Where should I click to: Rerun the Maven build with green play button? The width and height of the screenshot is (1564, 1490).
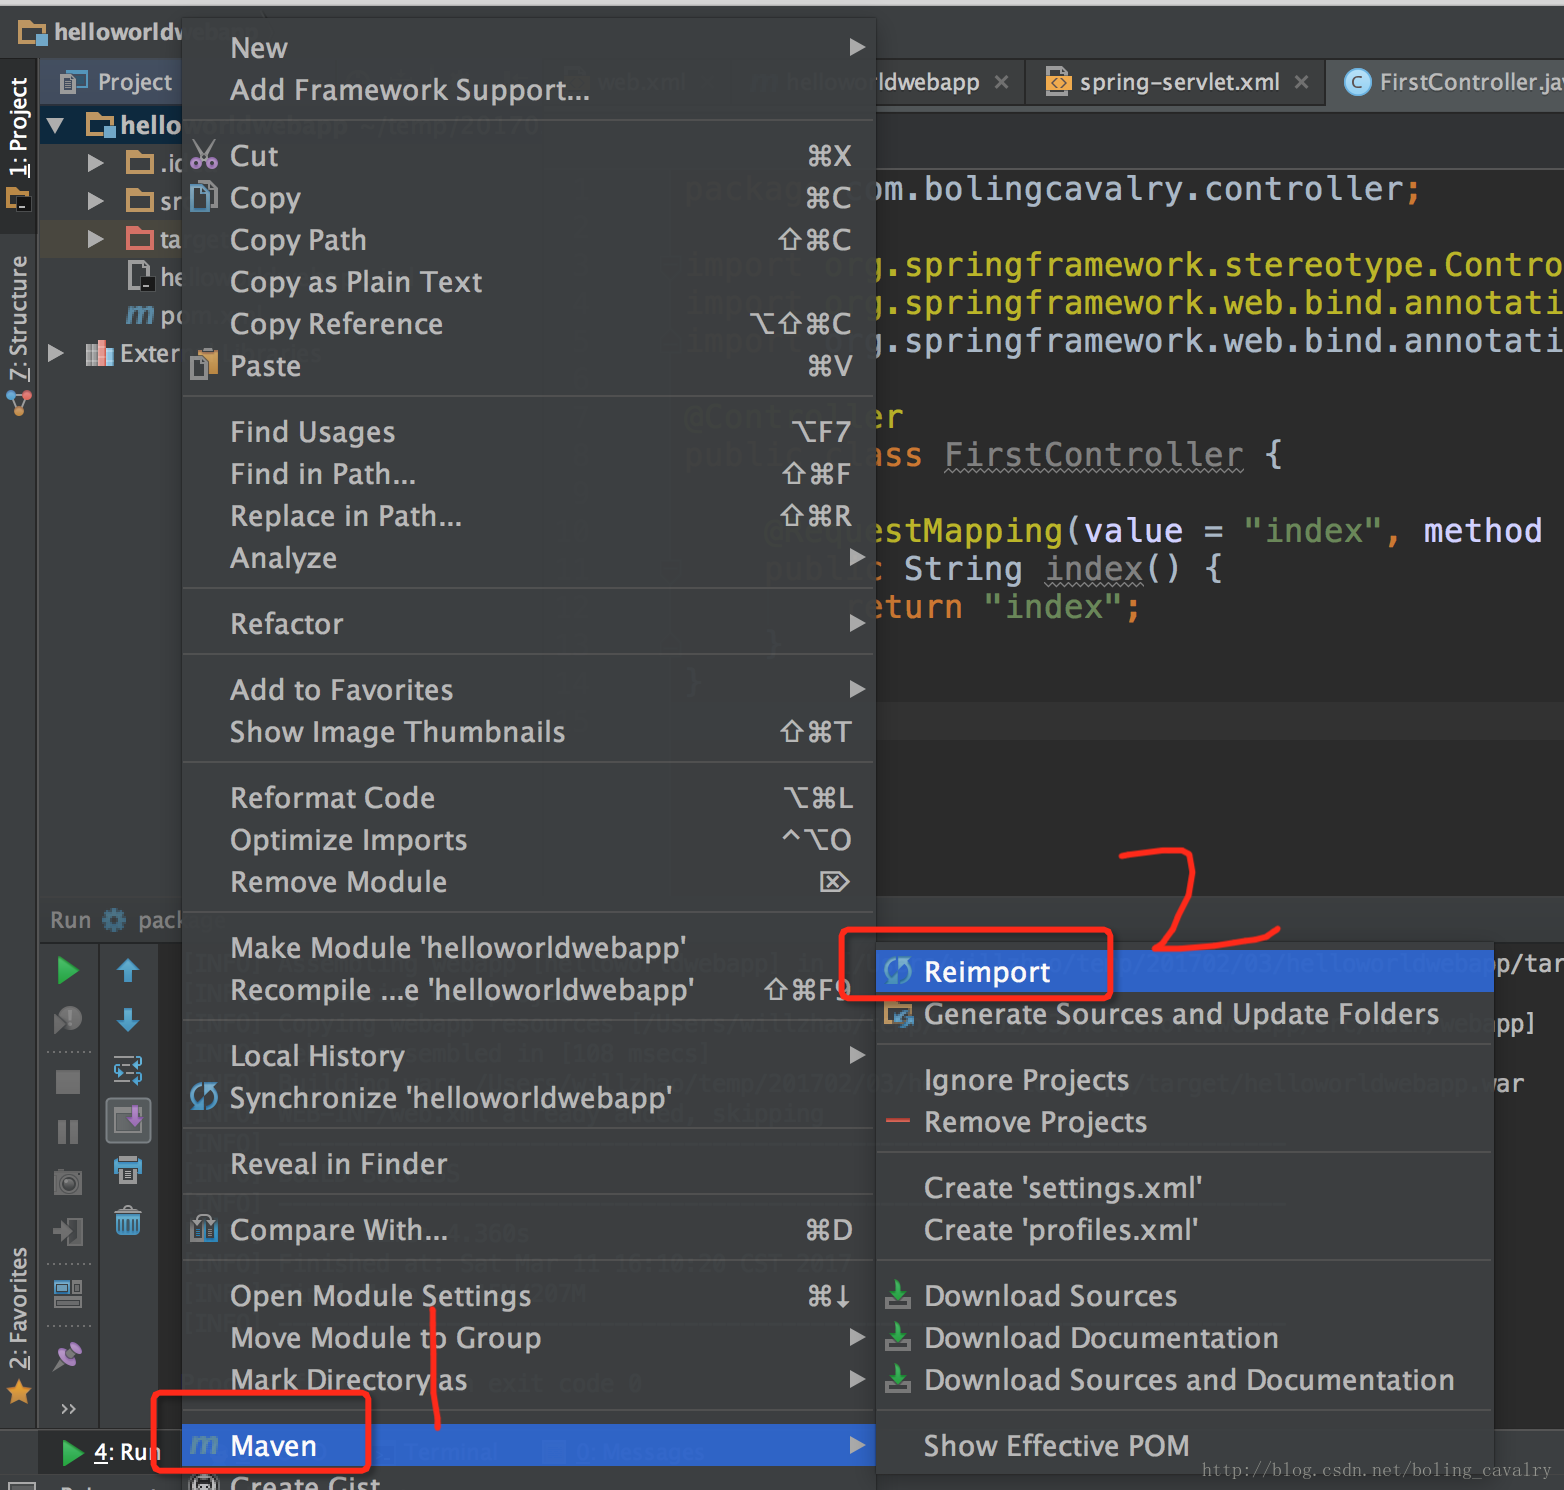click(x=67, y=970)
